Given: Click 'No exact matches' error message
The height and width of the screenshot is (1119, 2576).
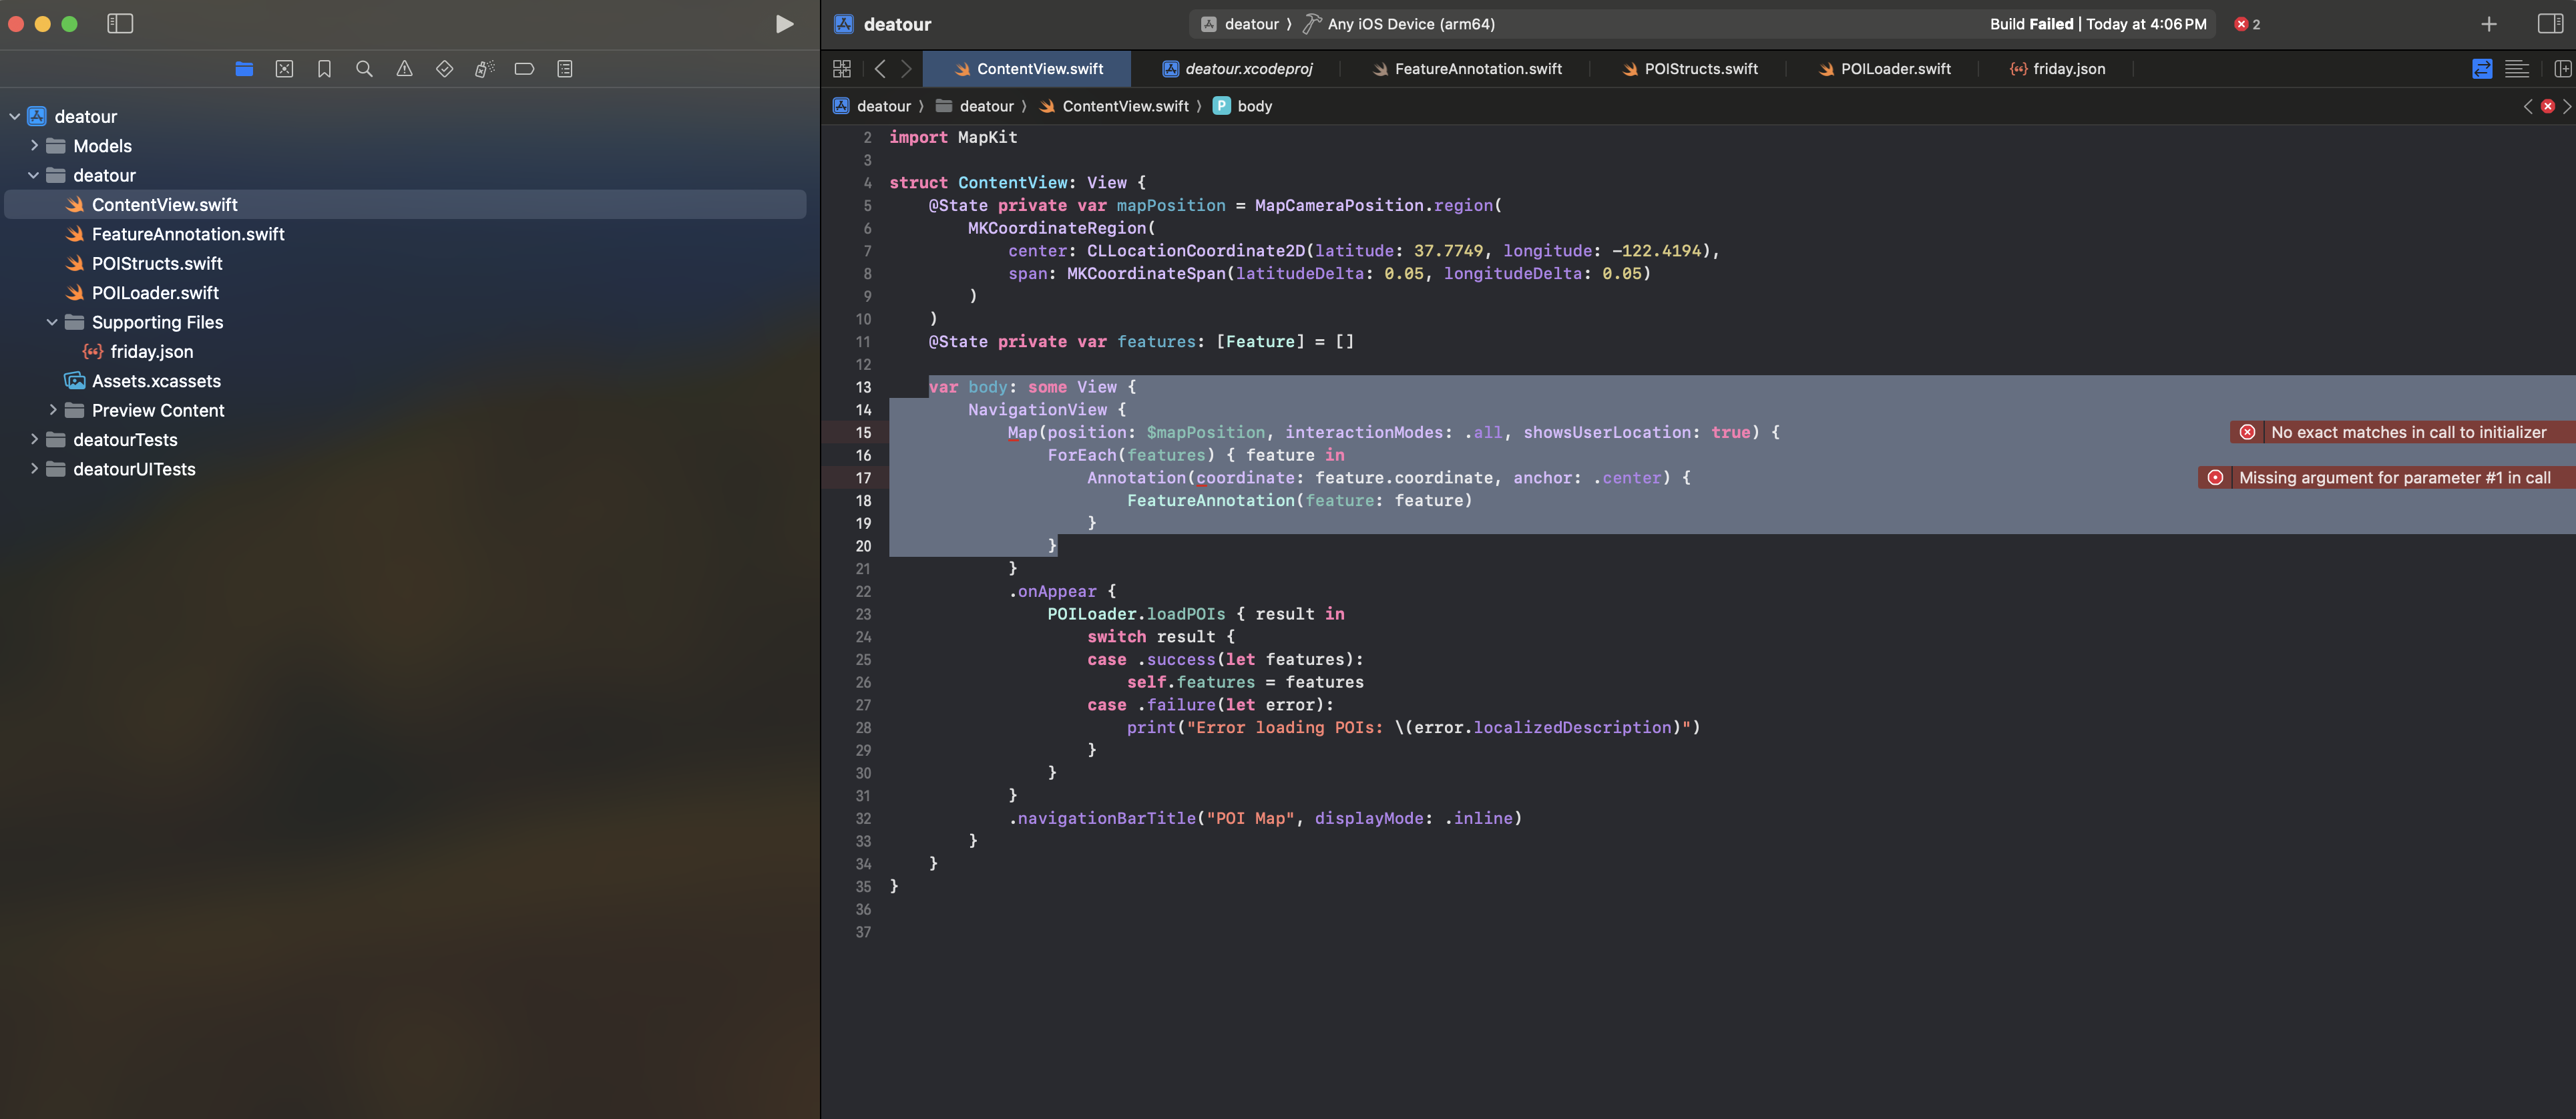Looking at the screenshot, I should (x=2407, y=432).
